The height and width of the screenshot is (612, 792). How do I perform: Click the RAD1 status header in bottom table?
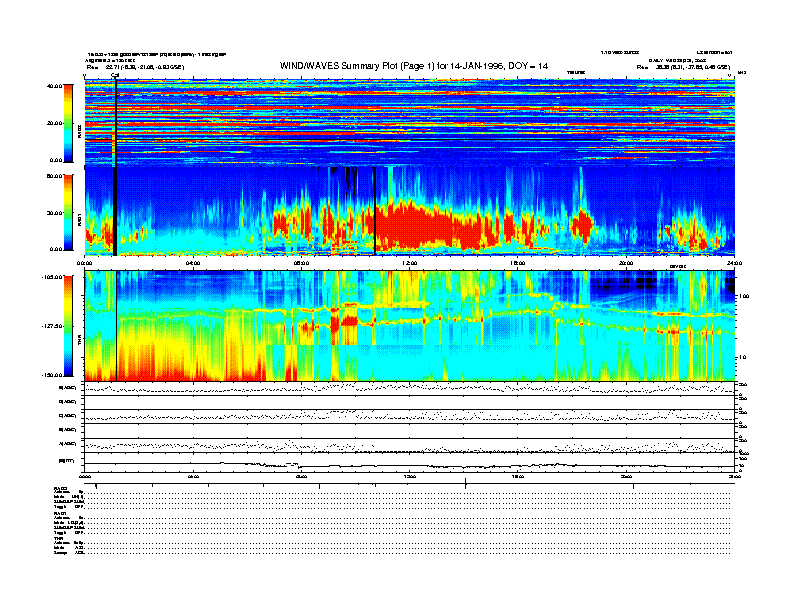(x=61, y=513)
